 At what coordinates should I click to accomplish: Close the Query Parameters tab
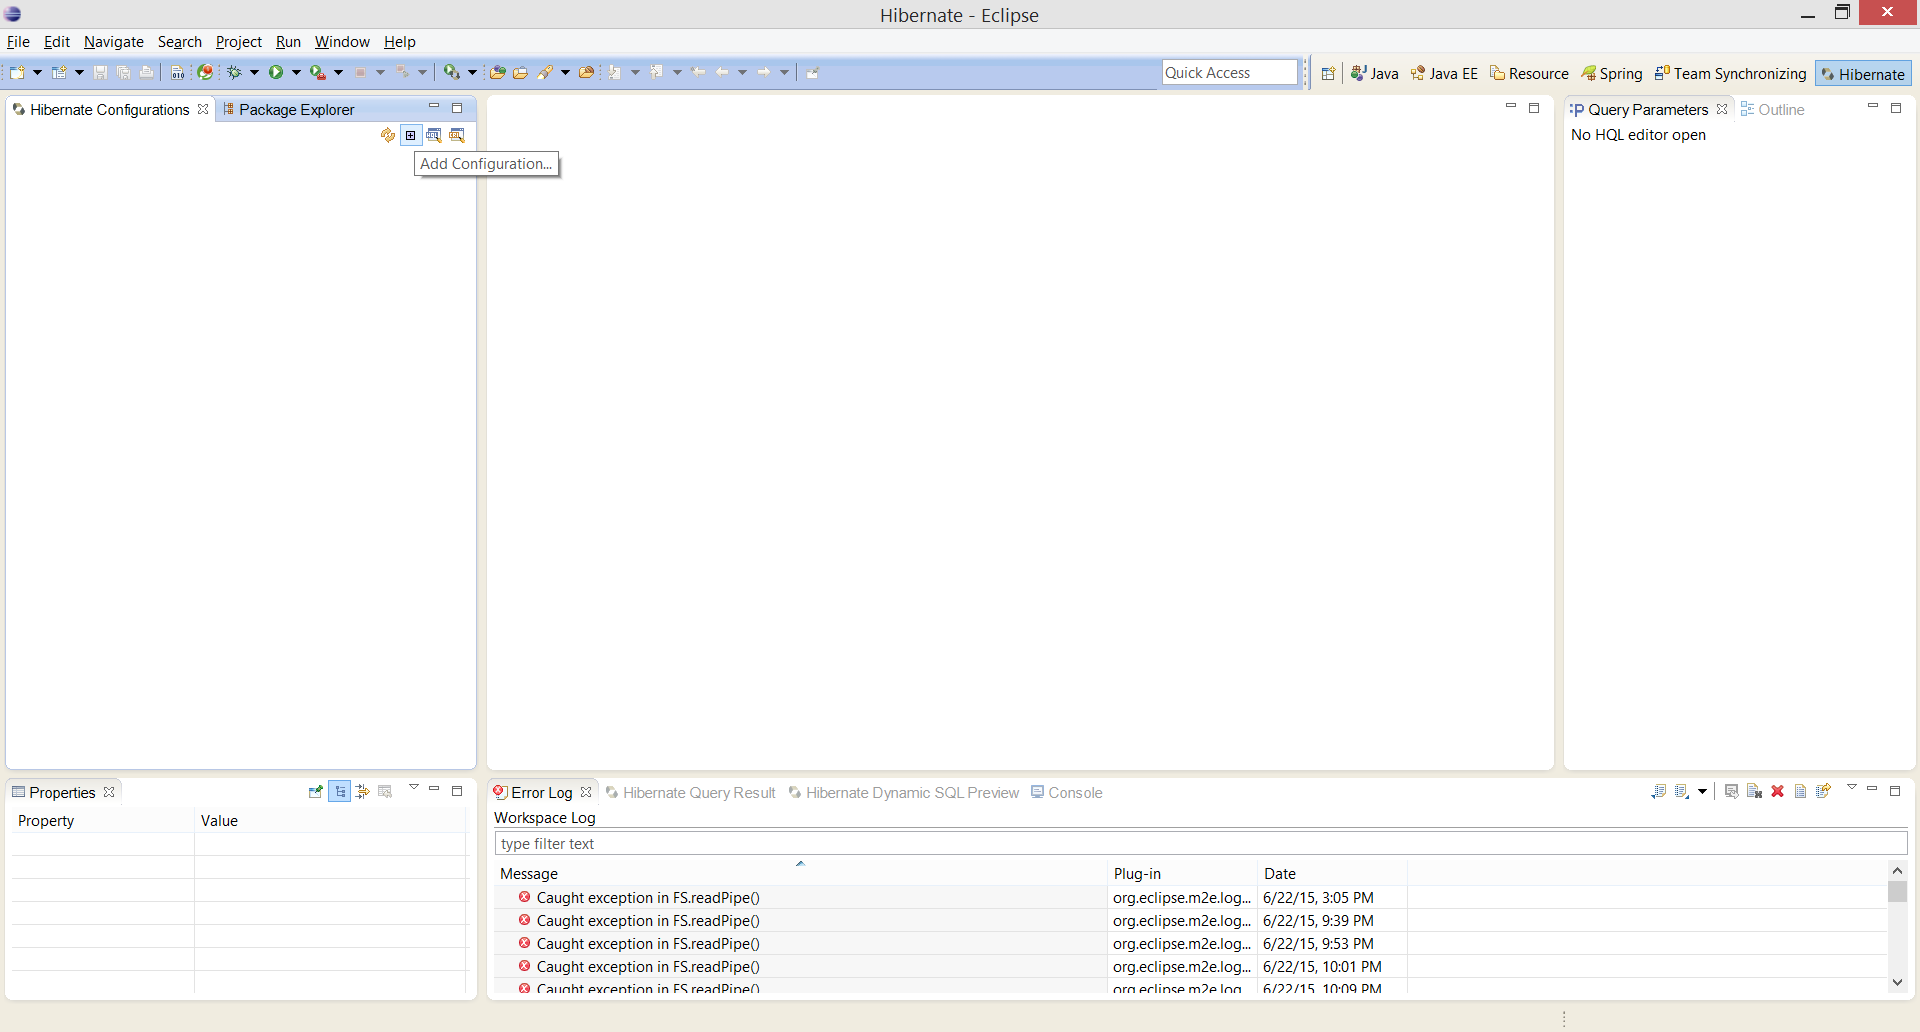tap(1722, 109)
